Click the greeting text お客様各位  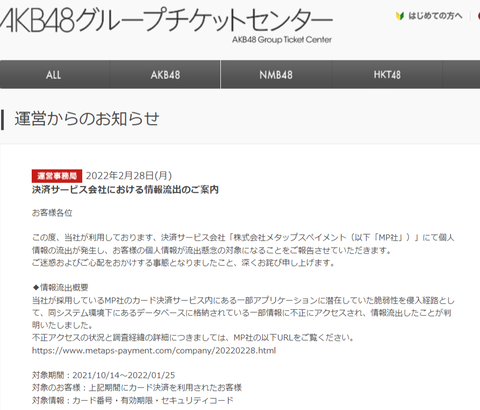[x=52, y=213]
